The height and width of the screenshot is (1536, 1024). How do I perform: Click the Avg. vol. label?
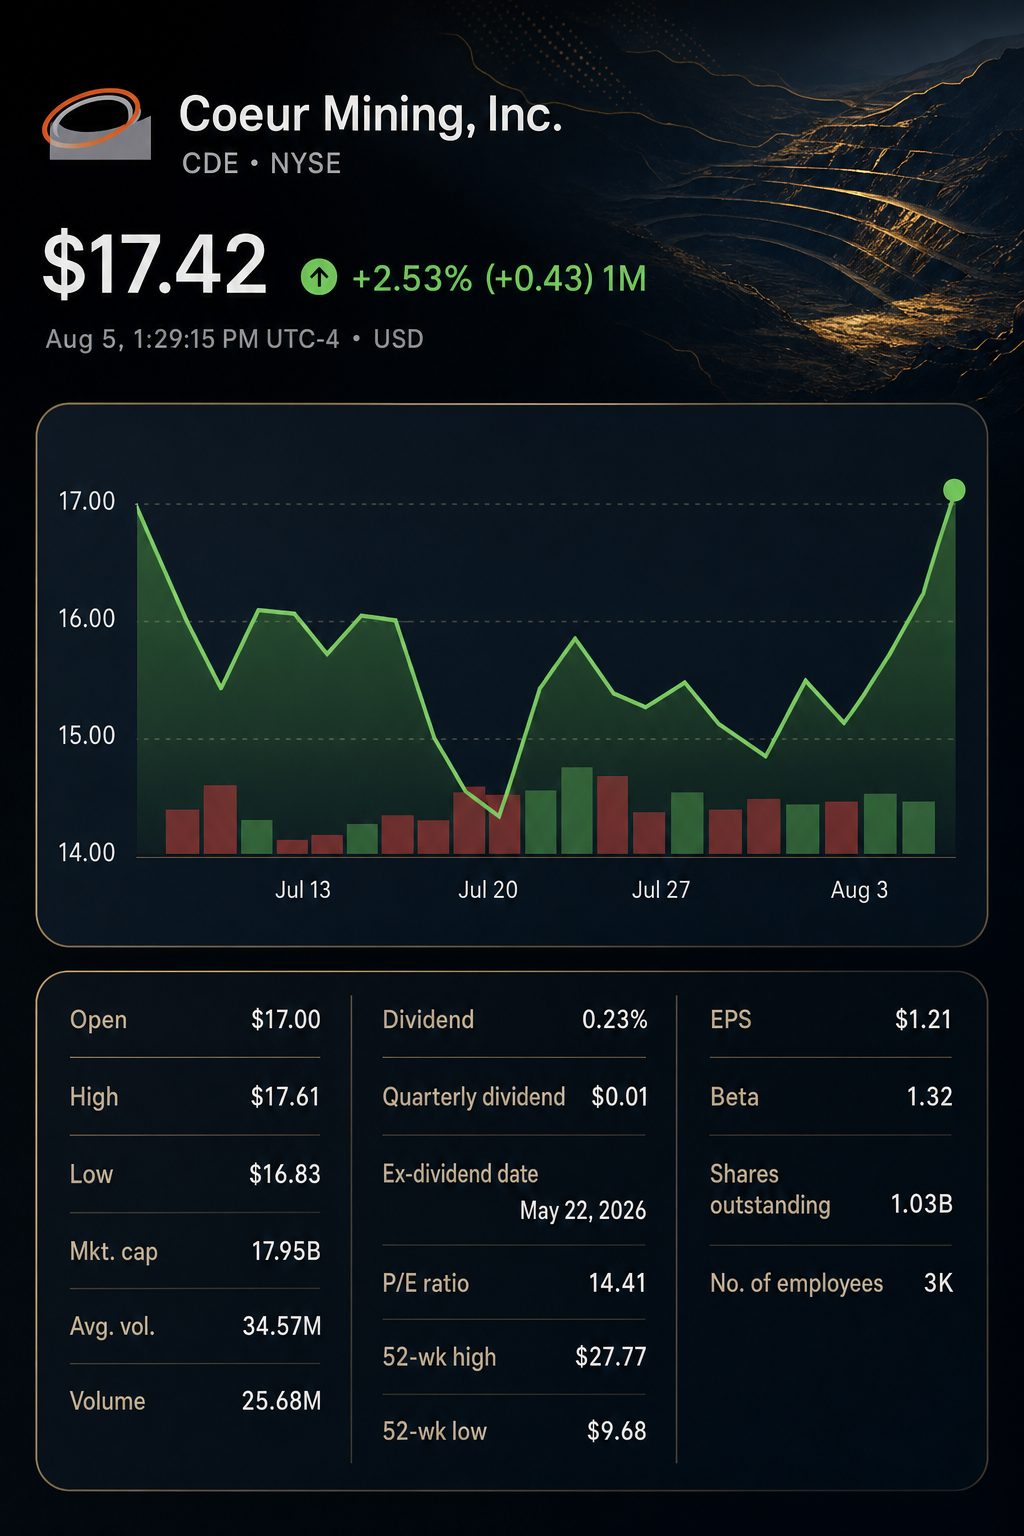click(112, 1327)
